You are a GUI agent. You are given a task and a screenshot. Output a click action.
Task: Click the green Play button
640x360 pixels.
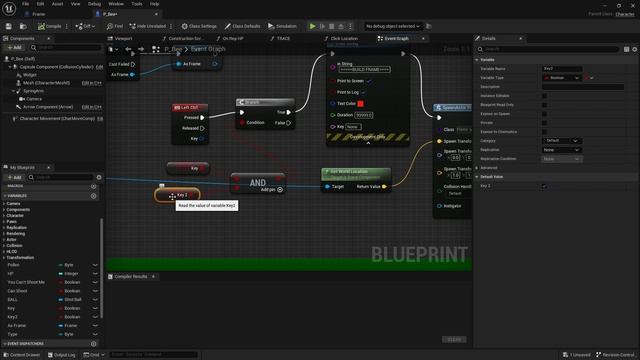pyautogui.click(x=312, y=26)
